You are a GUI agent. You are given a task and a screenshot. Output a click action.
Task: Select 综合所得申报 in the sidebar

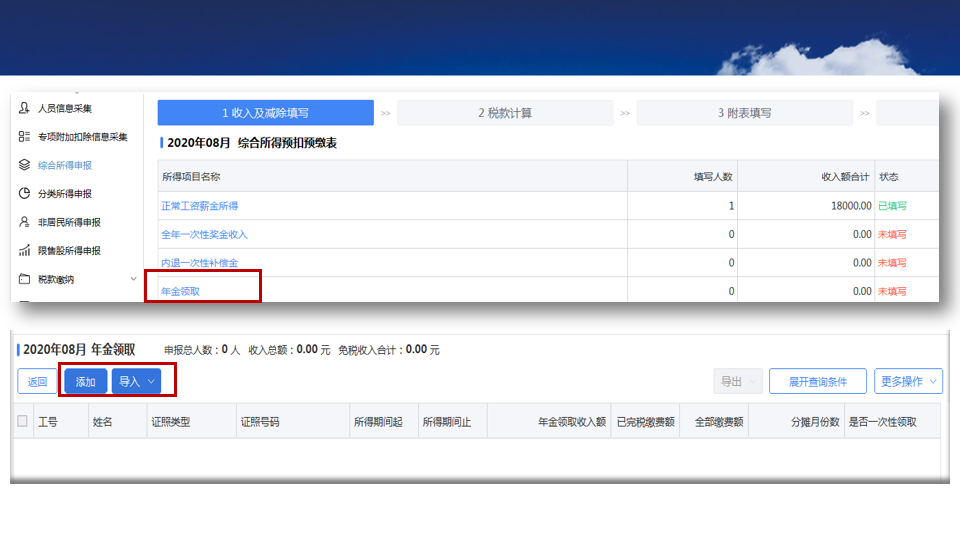(x=65, y=165)
